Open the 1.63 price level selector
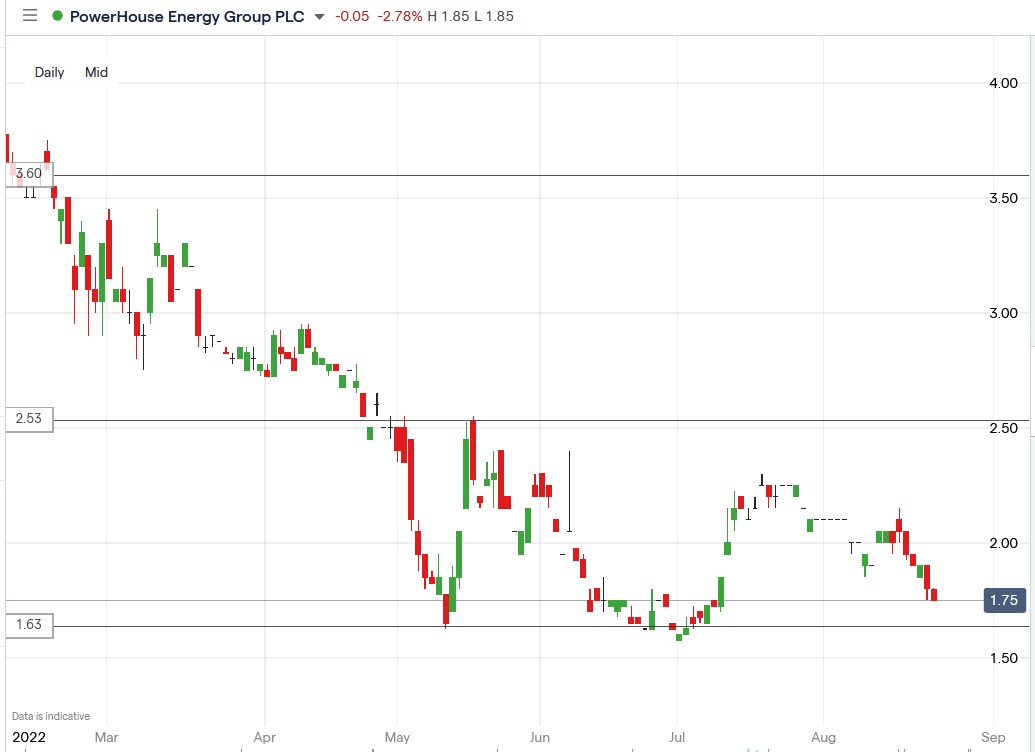 point(31,625)
